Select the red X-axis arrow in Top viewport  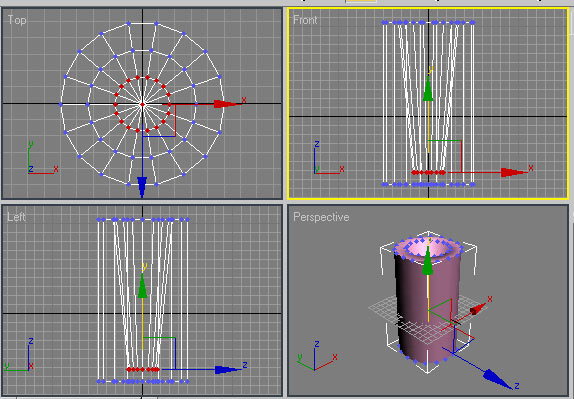pos(225,104)
